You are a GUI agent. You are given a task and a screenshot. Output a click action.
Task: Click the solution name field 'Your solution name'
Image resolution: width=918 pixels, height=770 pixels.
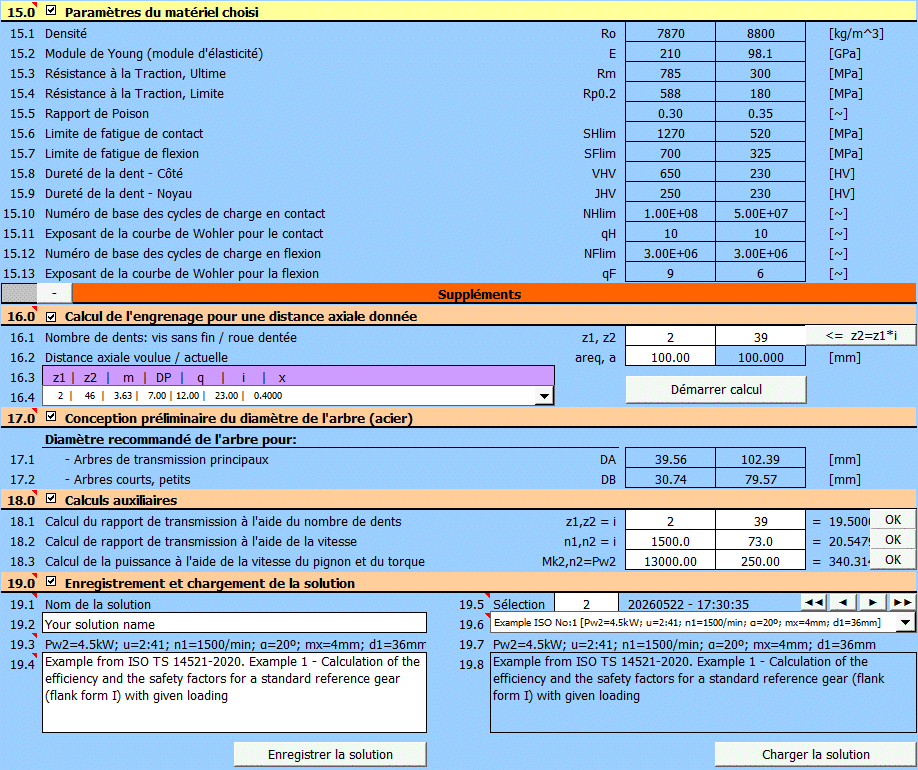pyautogui.click(x=234, y=624)
